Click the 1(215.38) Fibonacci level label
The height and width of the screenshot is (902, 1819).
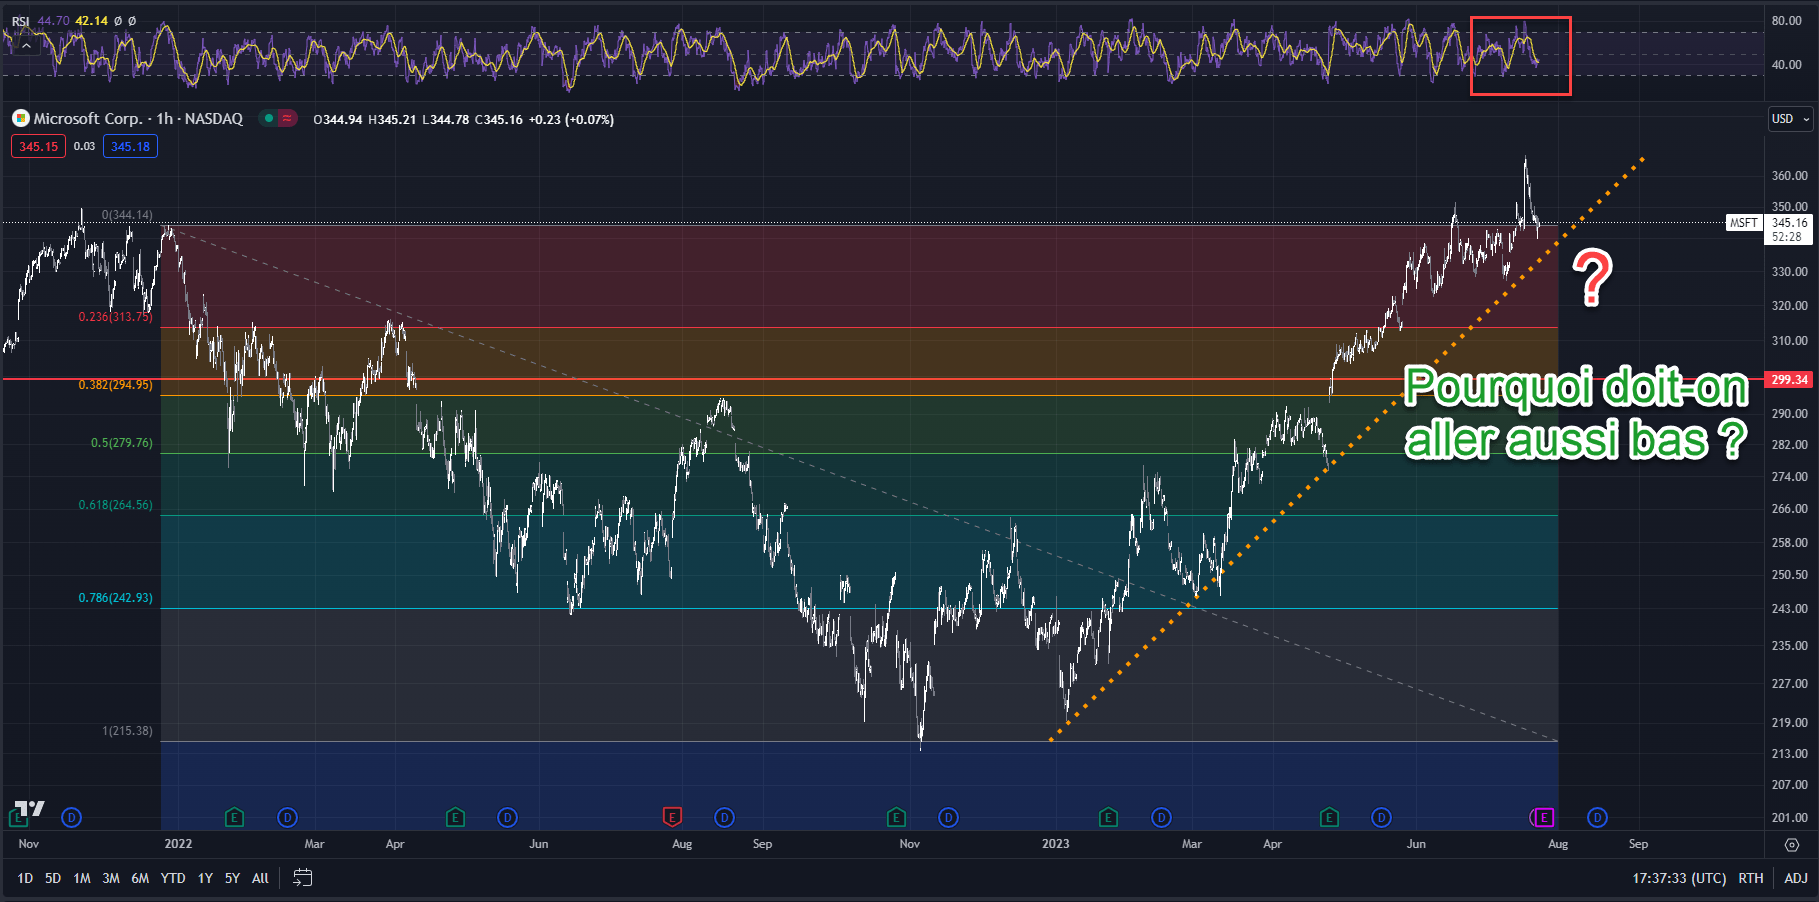128,731
